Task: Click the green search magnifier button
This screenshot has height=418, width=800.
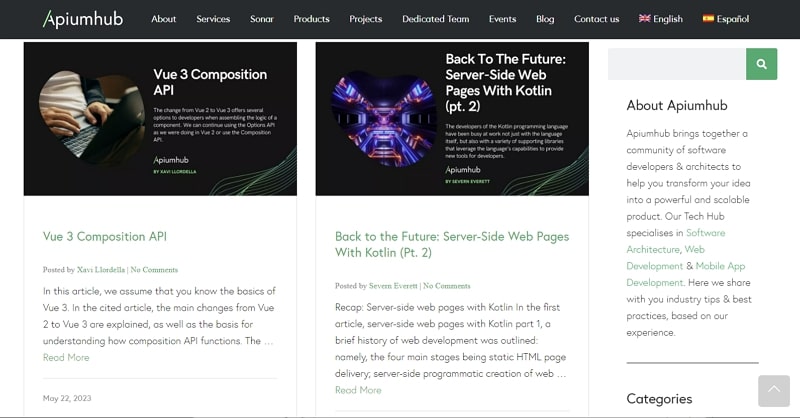Action: pos(761,64)
